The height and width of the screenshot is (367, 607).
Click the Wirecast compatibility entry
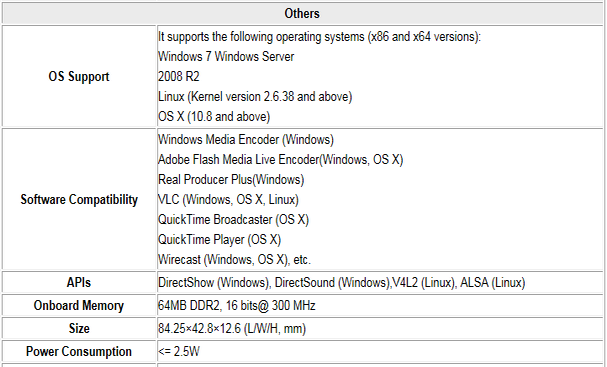(235, 259)
